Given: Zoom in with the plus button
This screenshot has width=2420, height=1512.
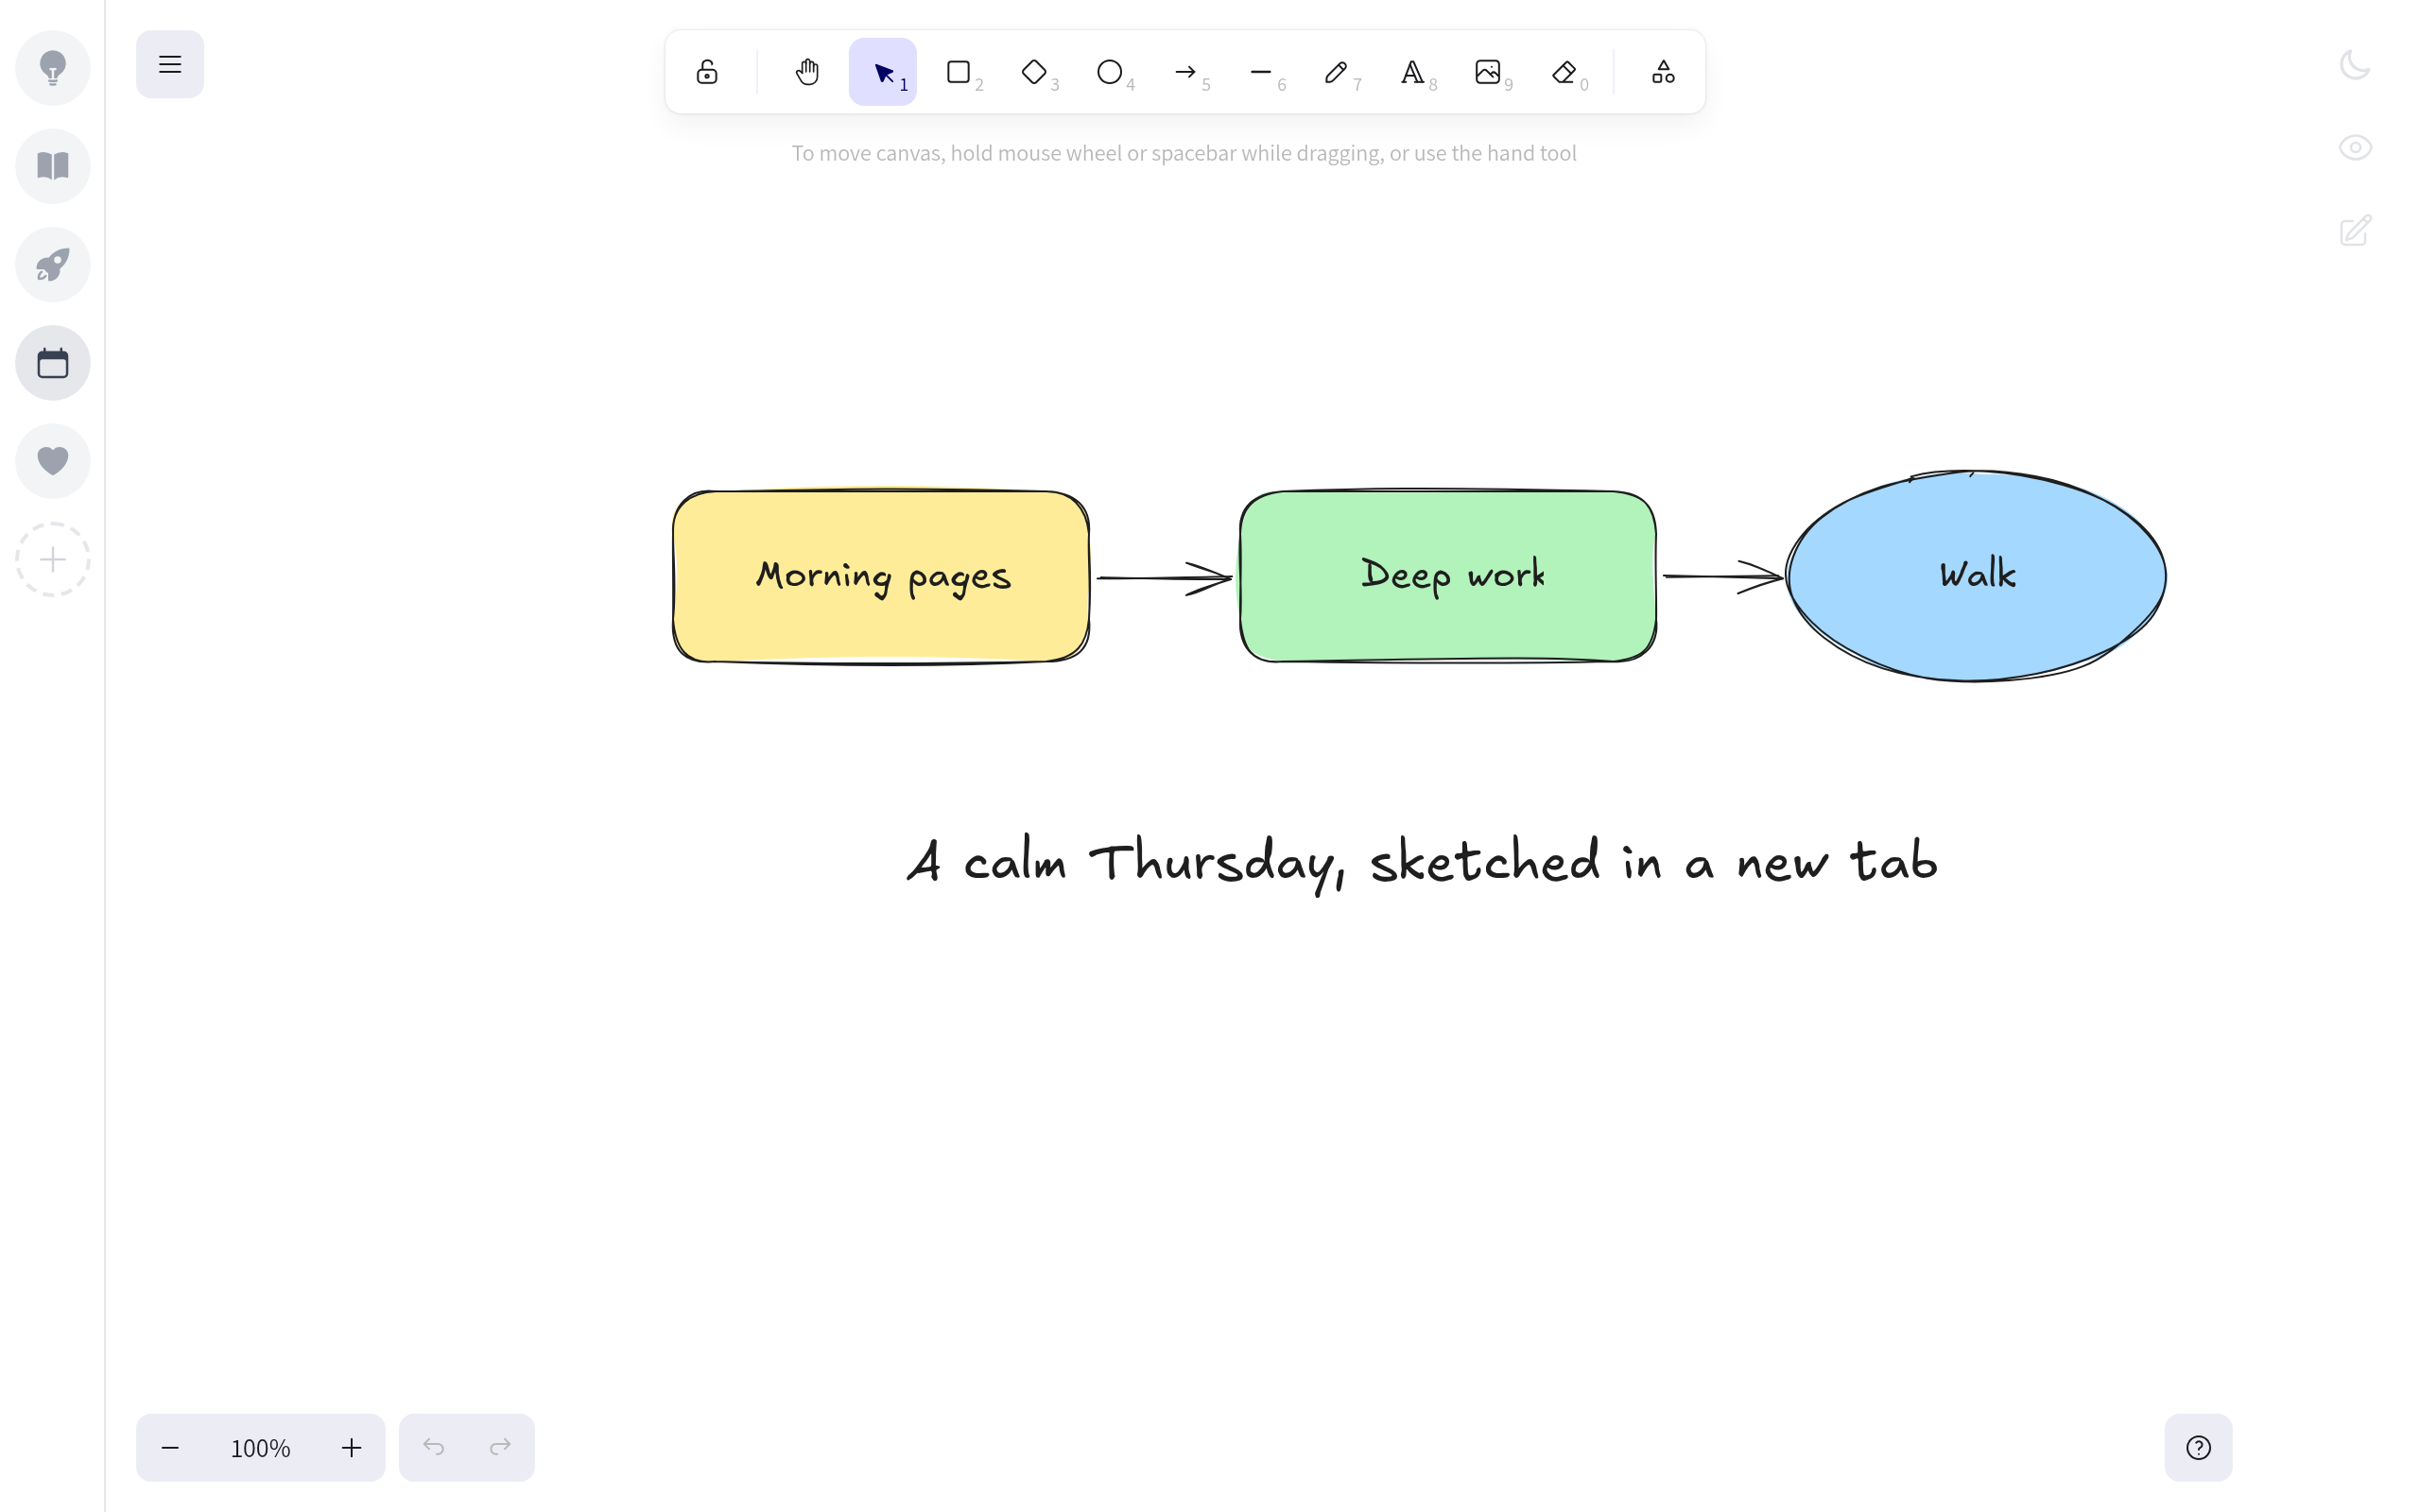Looking at the screenshot, I should 351,1447.
